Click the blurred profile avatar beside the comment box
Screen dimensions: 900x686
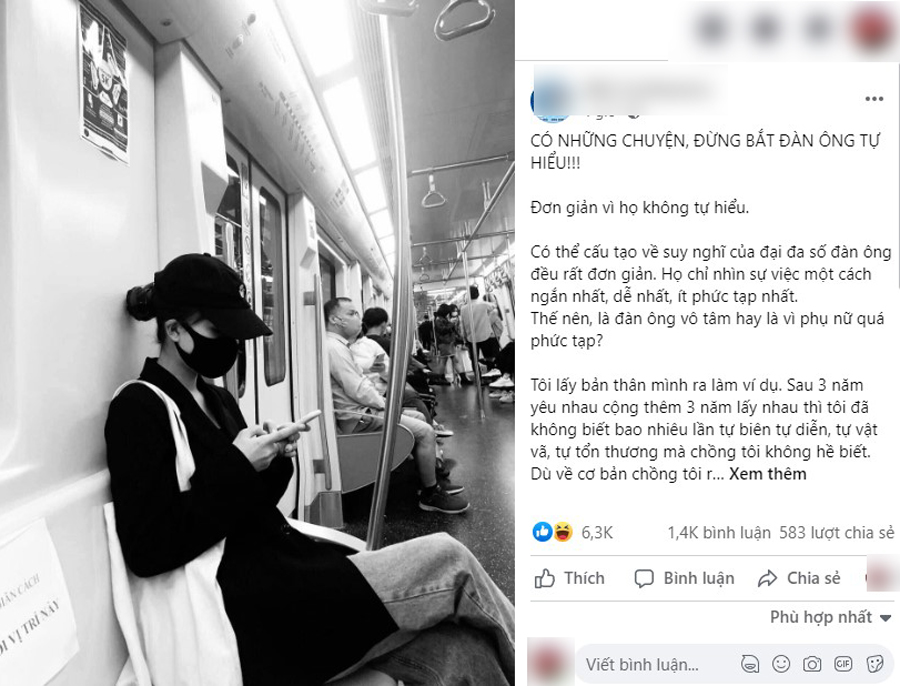[550, 661]
